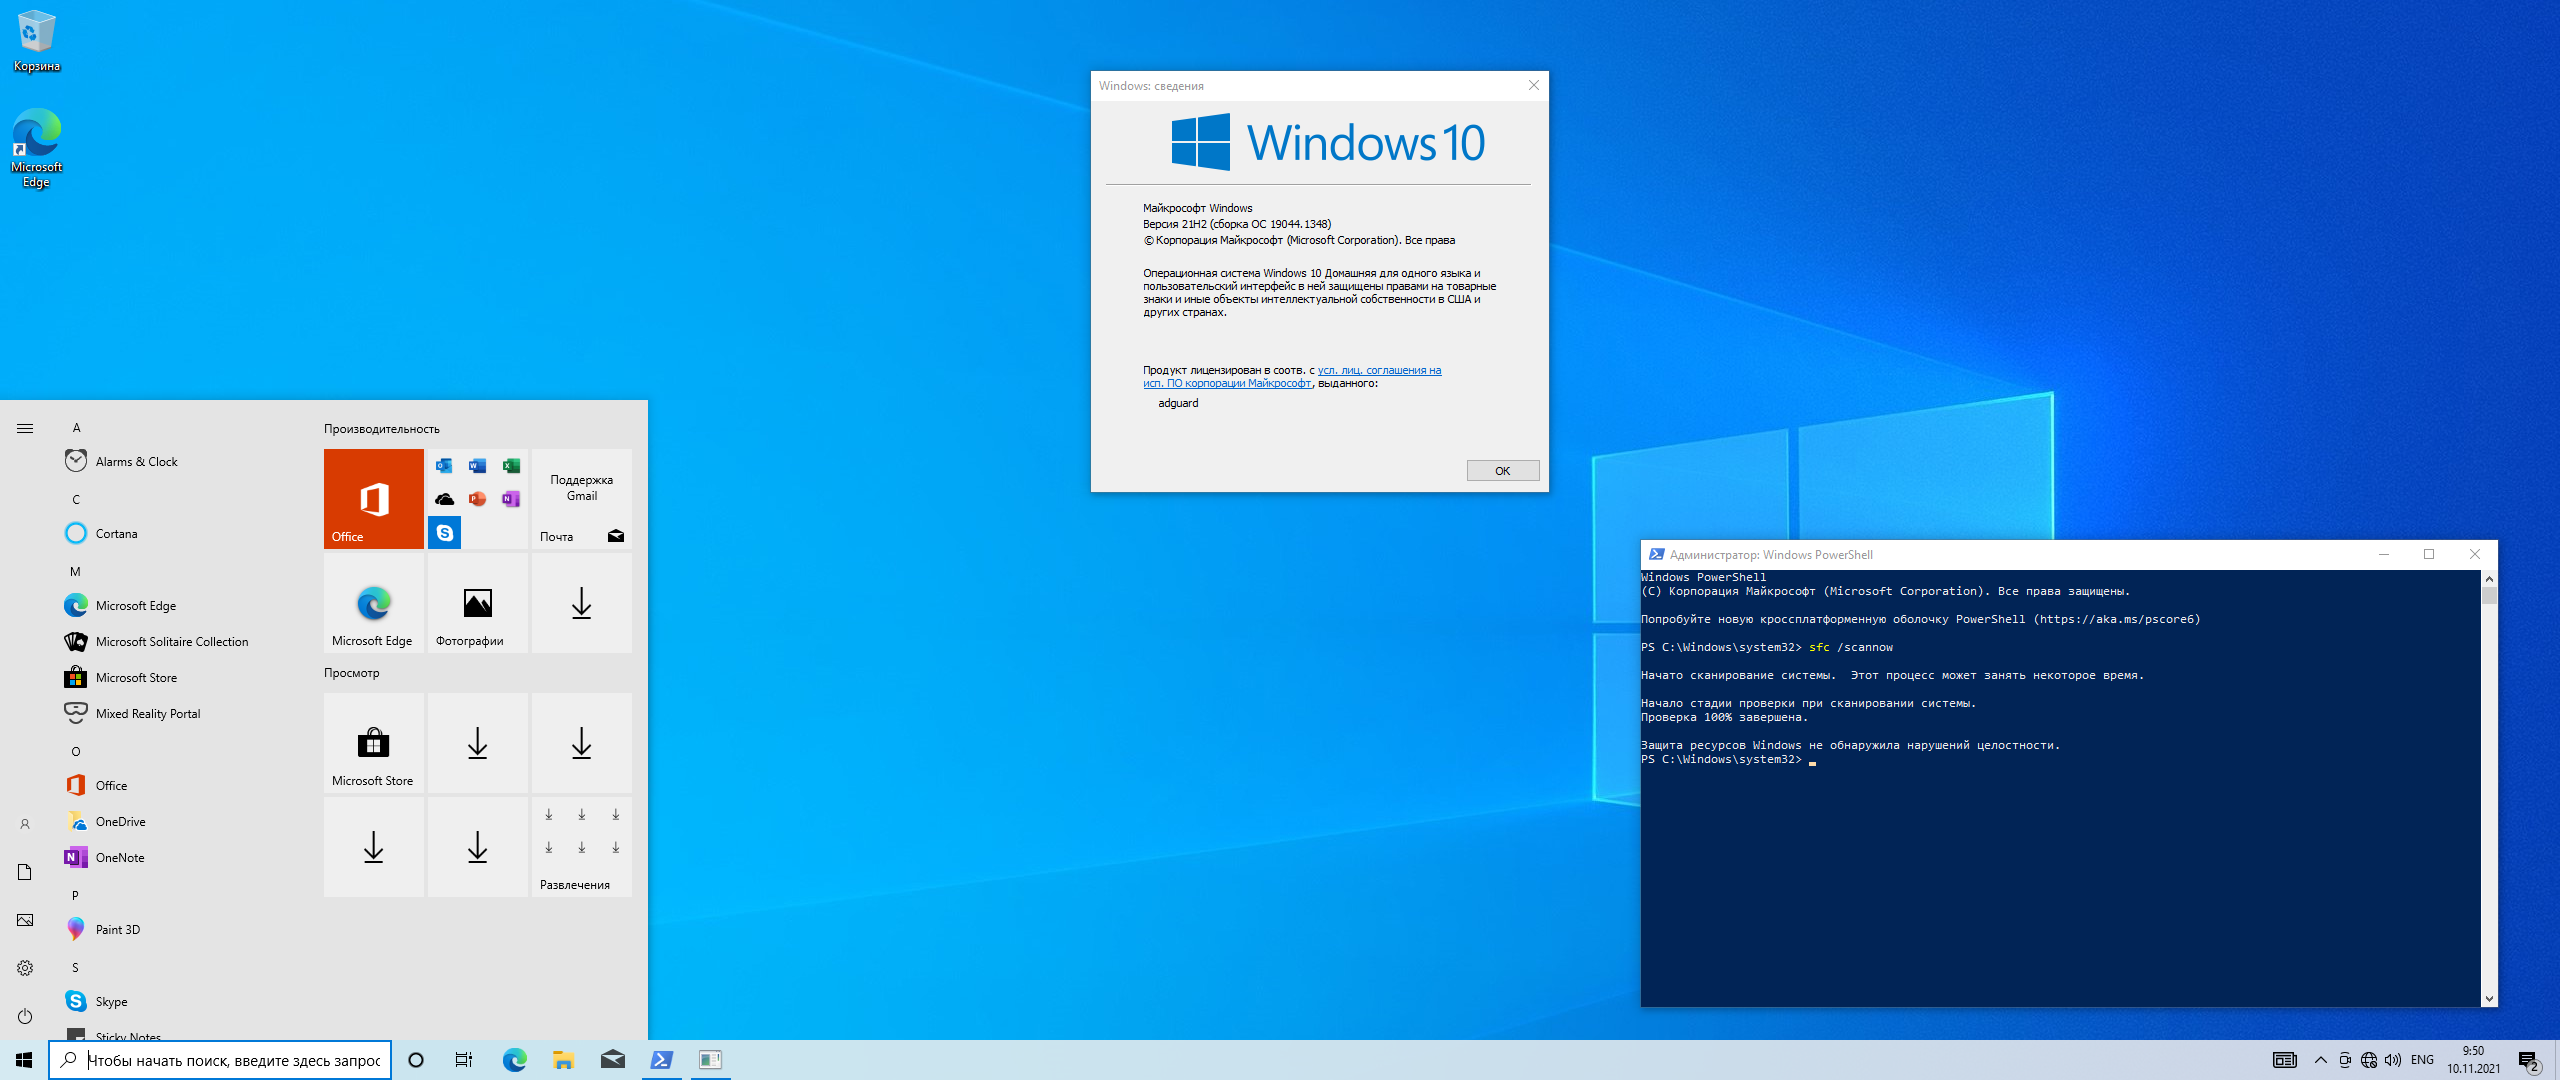Open the orange Office tile
Viewport: 2560px width, 1080px height.
374,499
